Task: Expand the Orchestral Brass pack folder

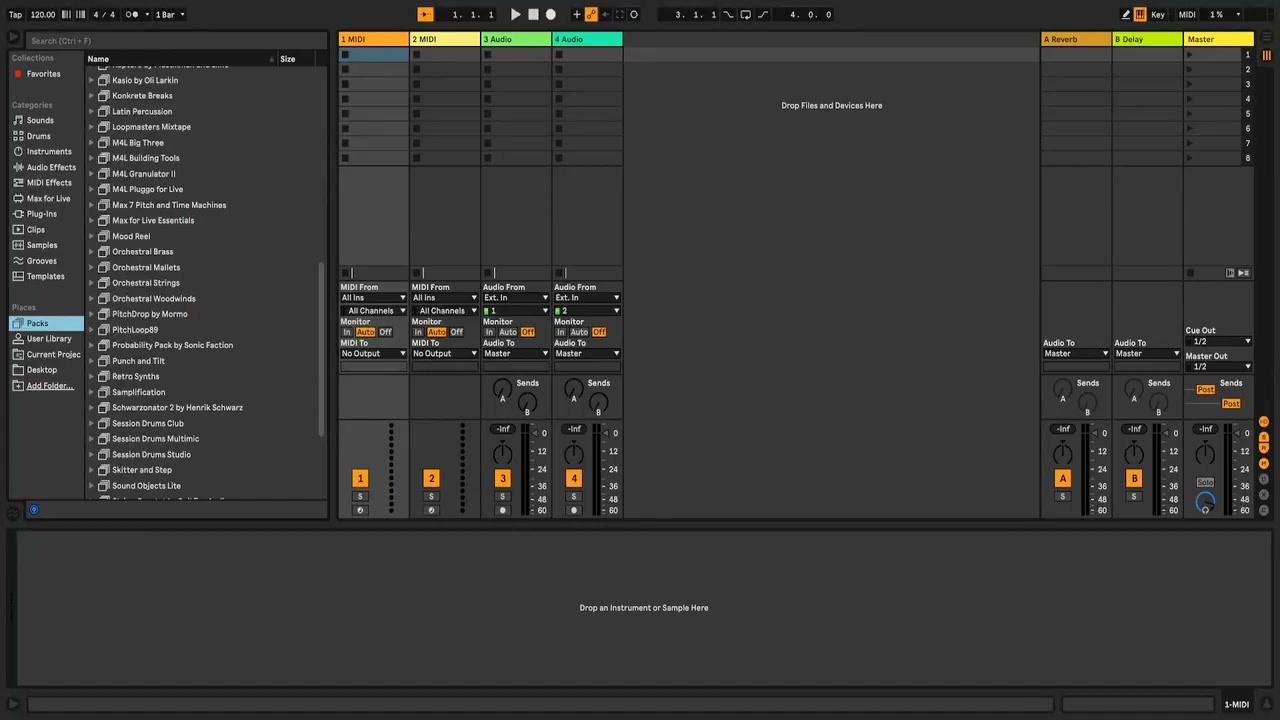Action: coord(91,252)
